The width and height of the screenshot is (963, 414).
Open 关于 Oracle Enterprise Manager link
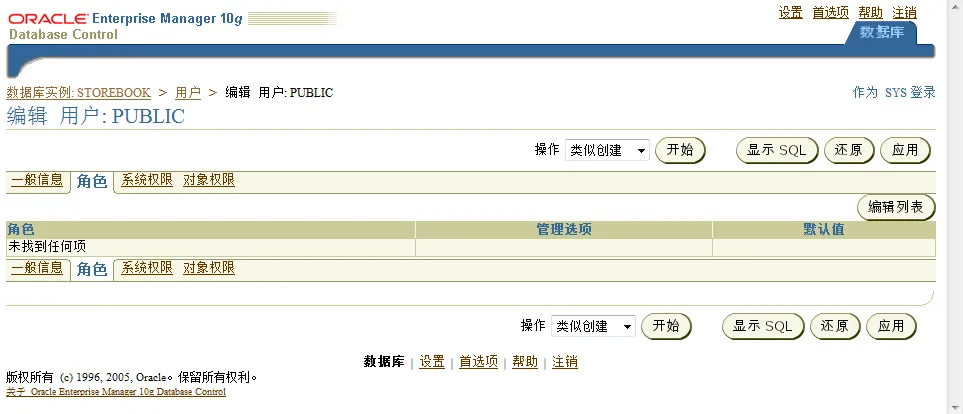pos(116,392)
